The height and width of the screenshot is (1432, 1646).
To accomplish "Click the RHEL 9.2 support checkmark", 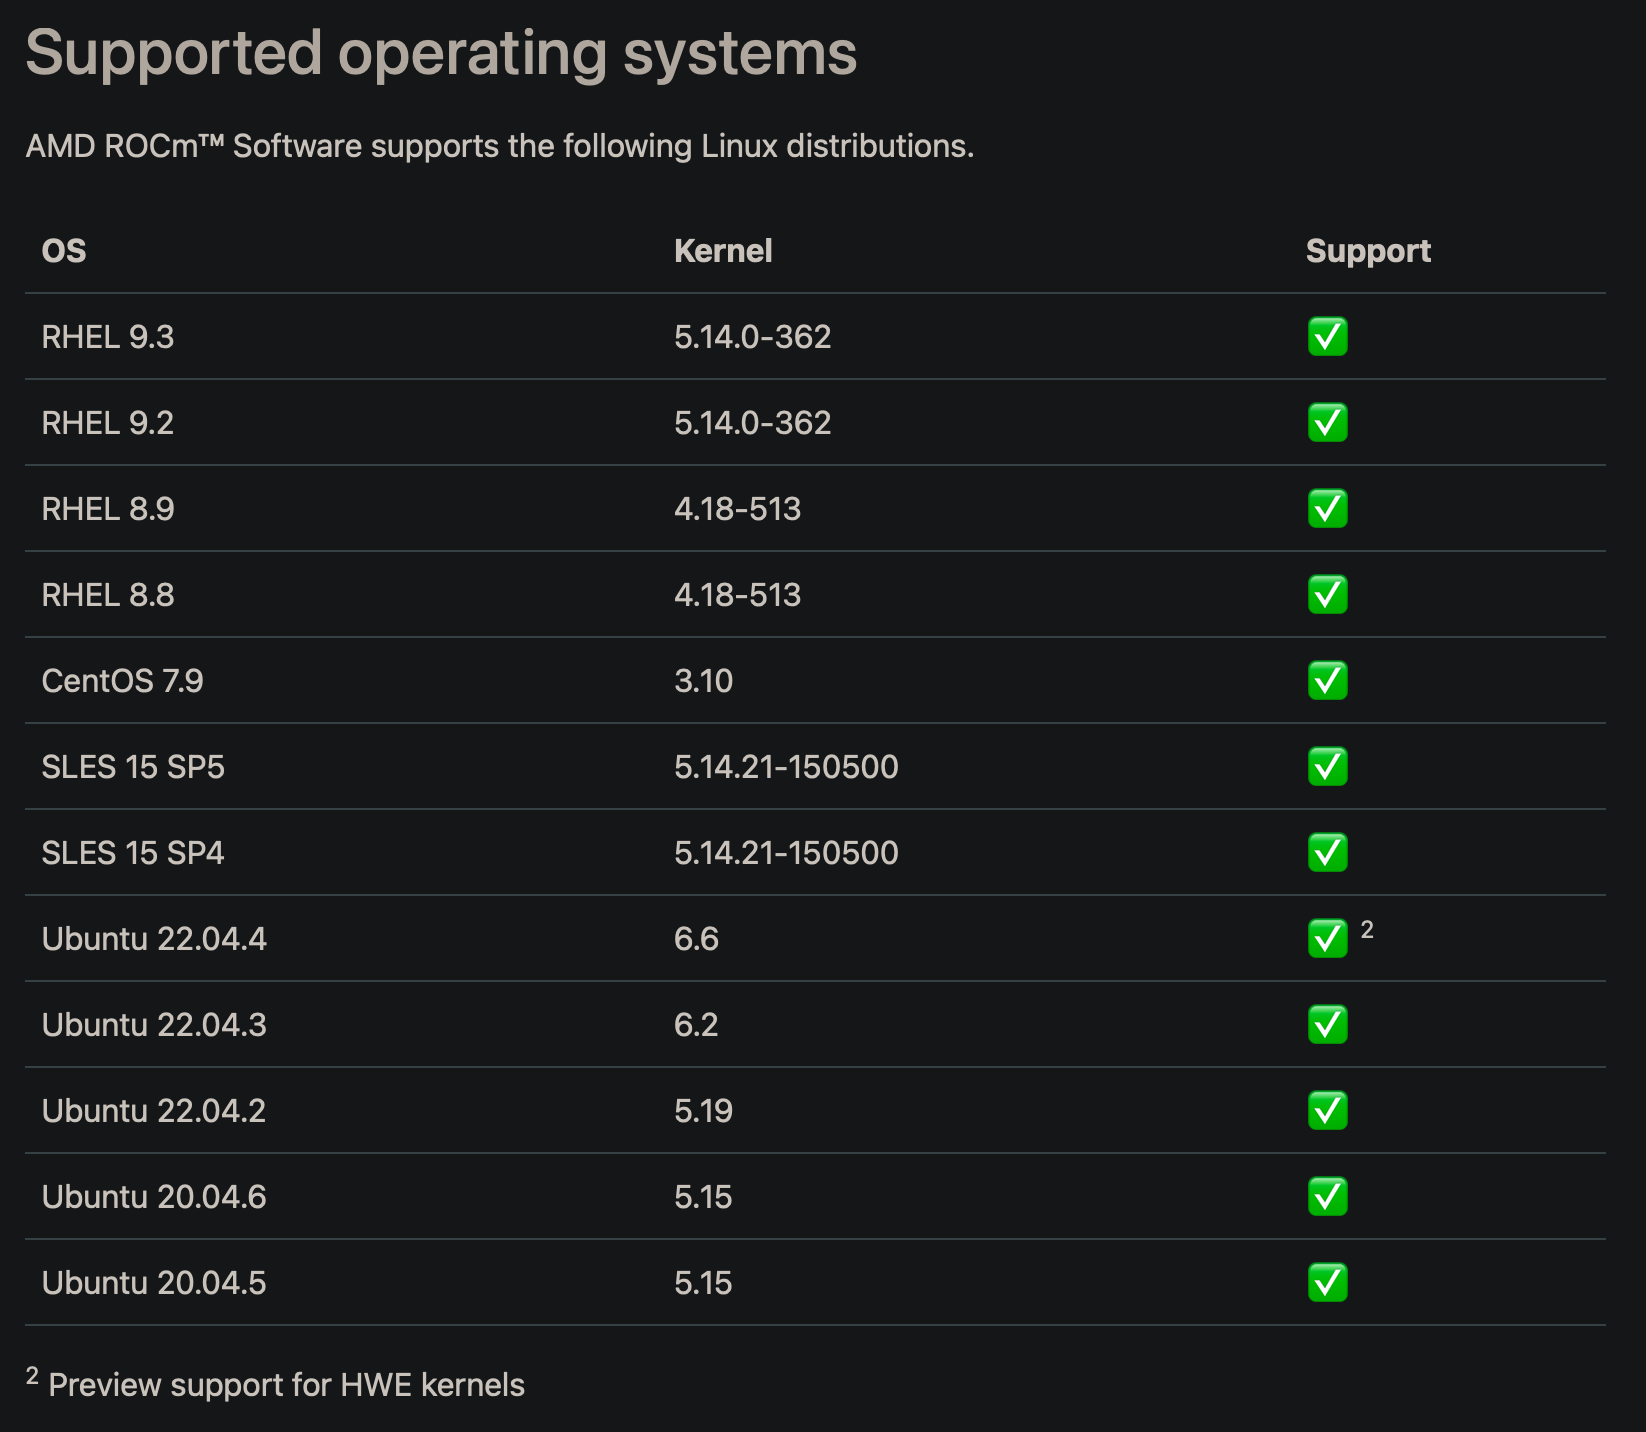I will tap(1327, 423).
